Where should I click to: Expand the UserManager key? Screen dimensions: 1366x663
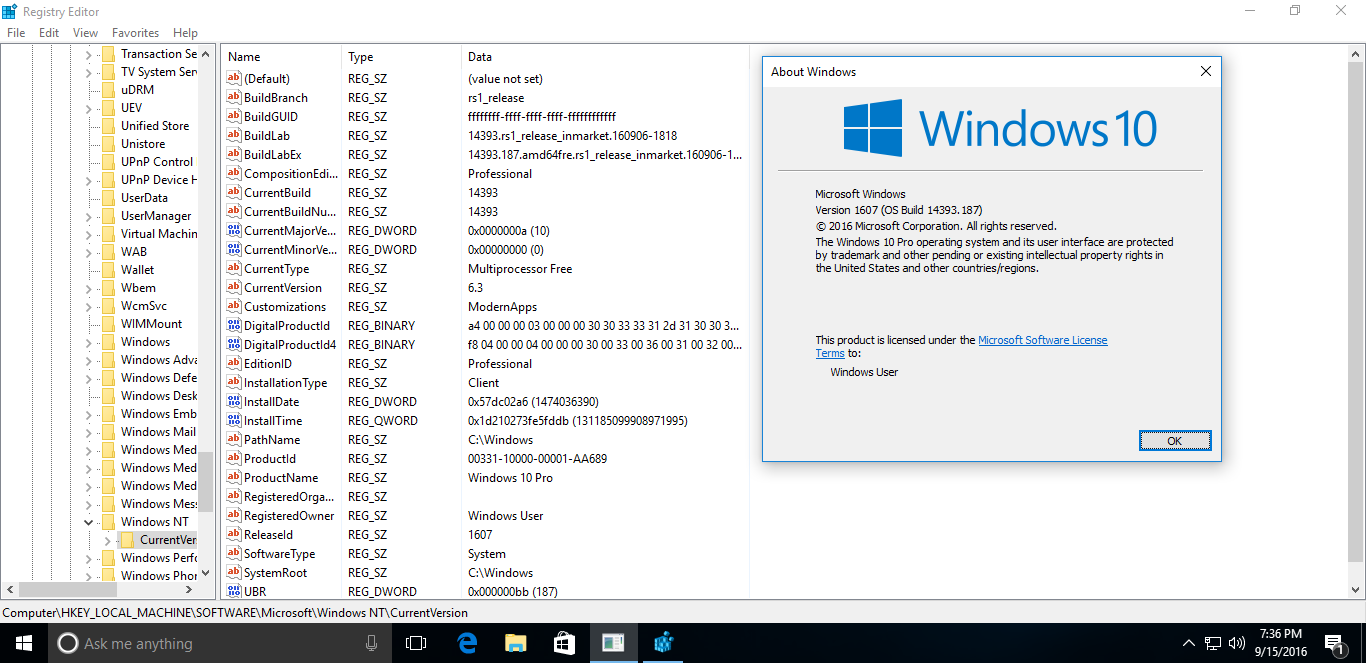point(88,216)
